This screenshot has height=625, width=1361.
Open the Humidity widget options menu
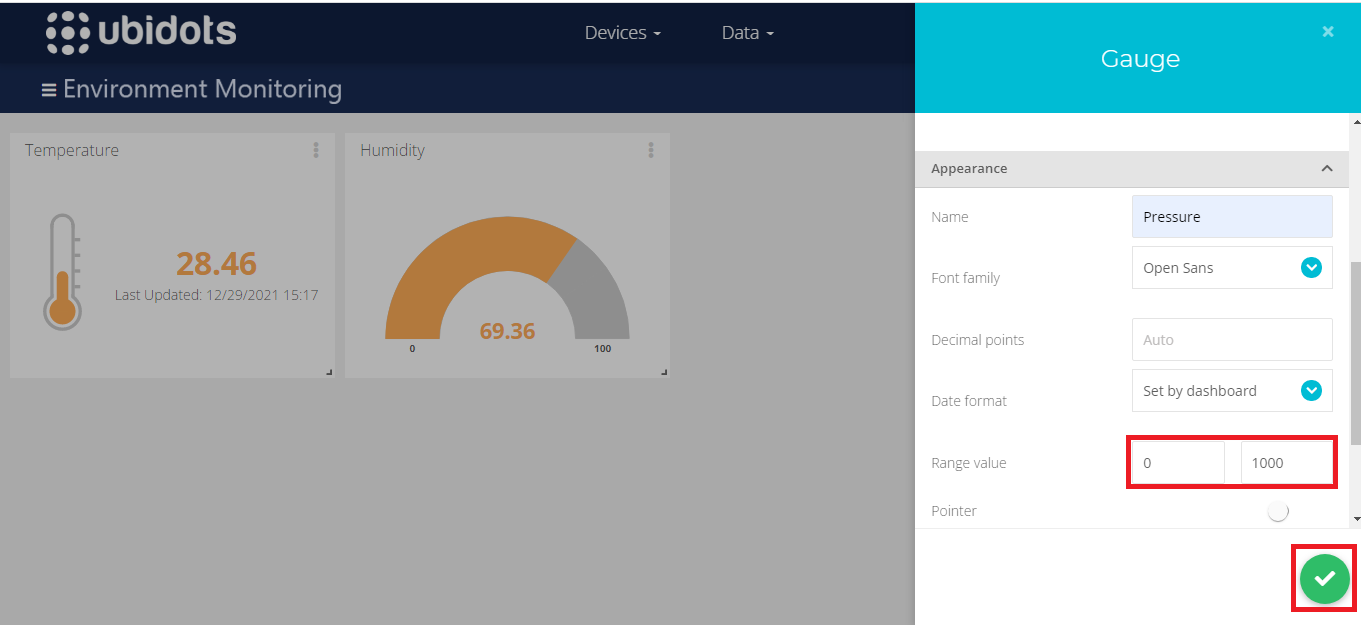click(651, 150)
